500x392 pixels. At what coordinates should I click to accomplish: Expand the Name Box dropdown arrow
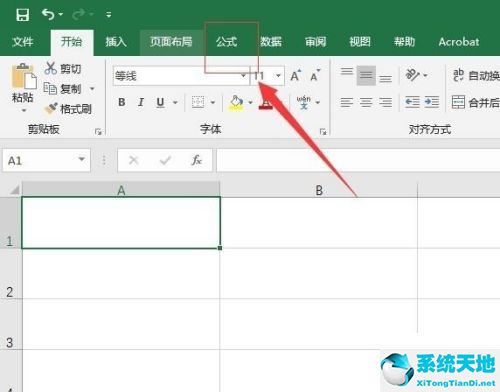point(82,160)
